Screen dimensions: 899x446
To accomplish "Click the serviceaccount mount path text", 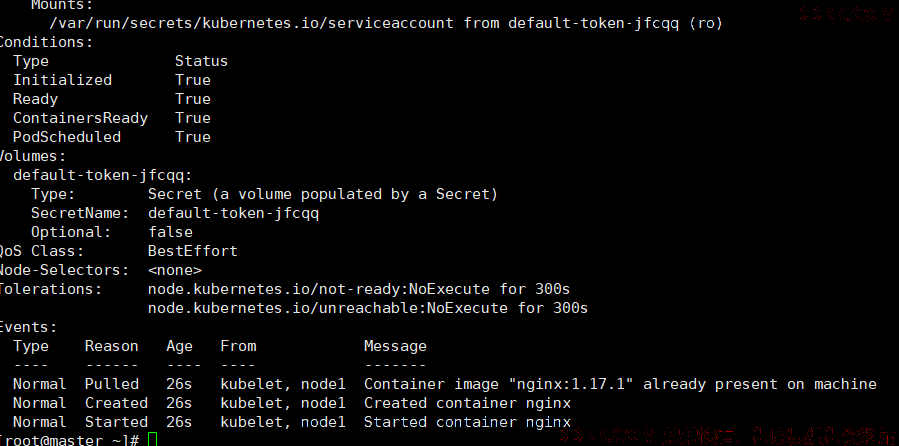I will click(x=251, y=24).
